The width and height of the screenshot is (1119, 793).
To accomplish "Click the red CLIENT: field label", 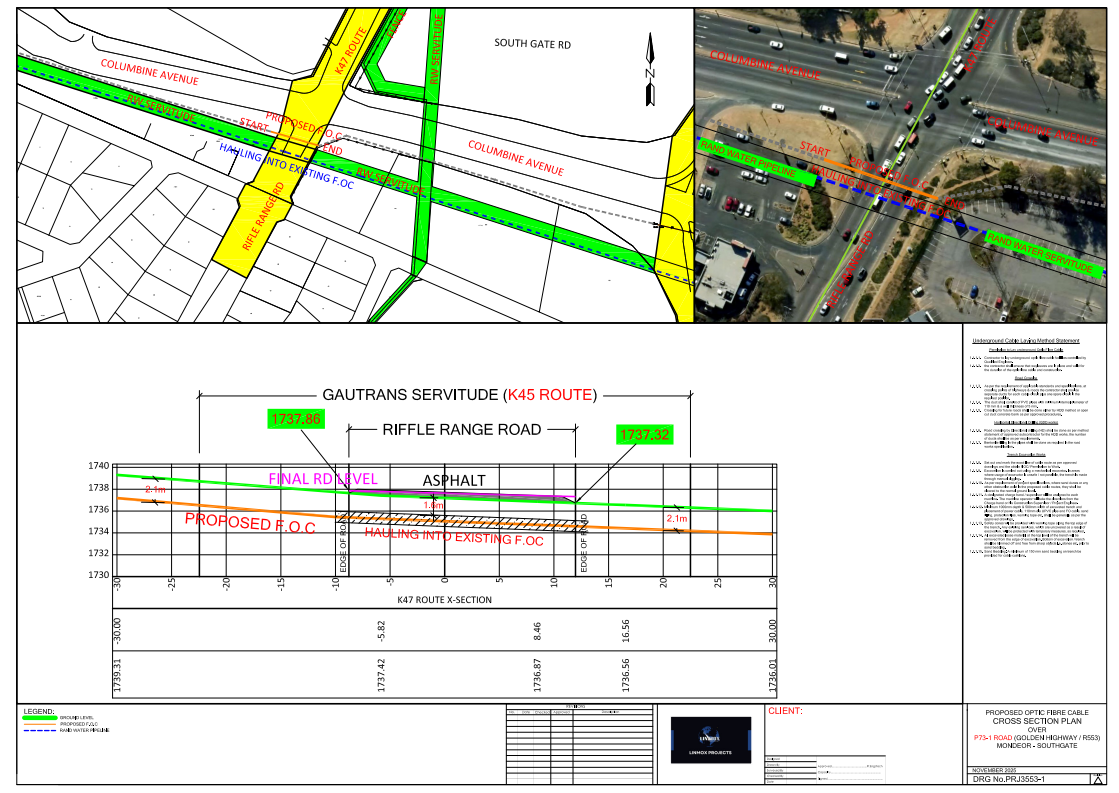I will [x=785, y=712].
